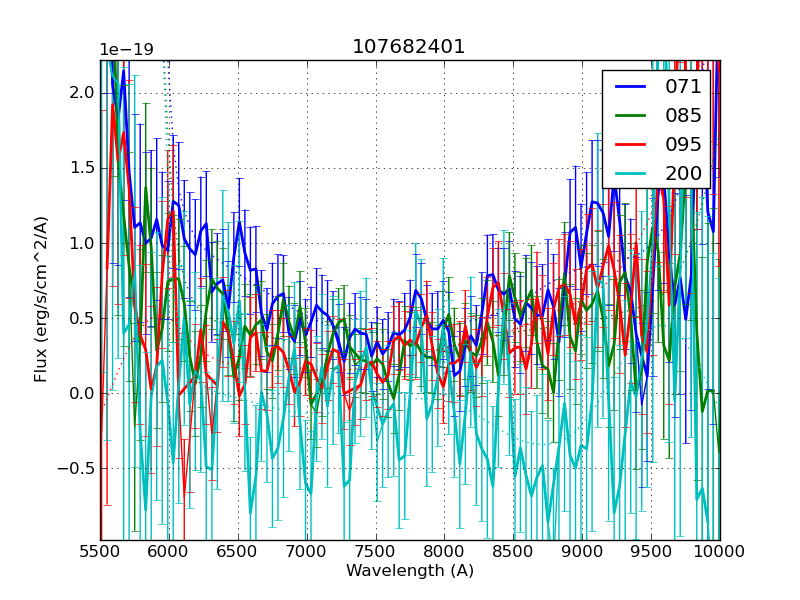
Task: Click the Wavelength (A) x-axis label
Action: pos(410,571)
